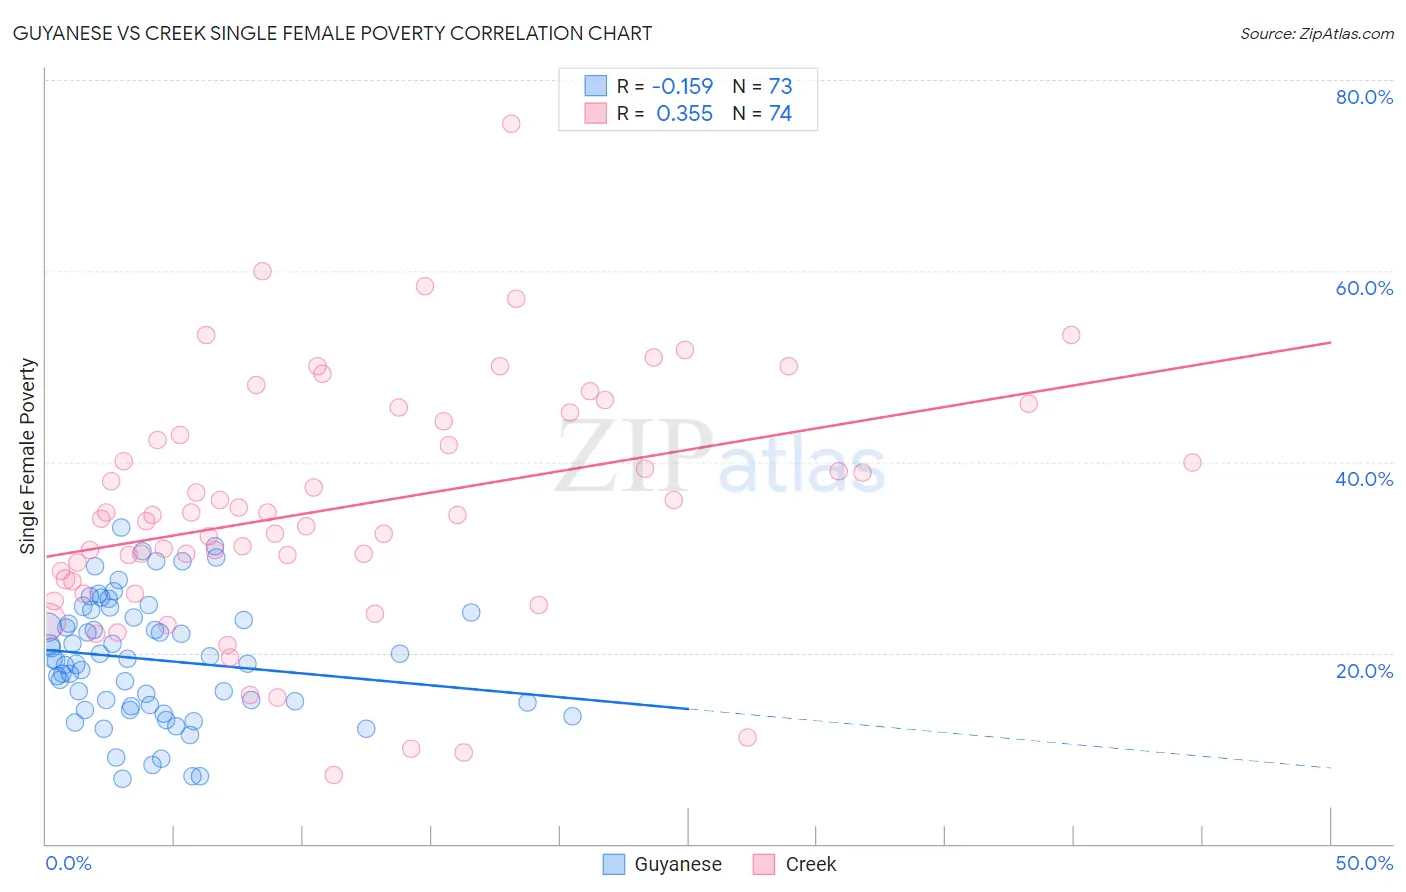This screenshot has height=892, width=1406.
Task: Click the 60.0% y-axis label
Action: [1364, 288]
